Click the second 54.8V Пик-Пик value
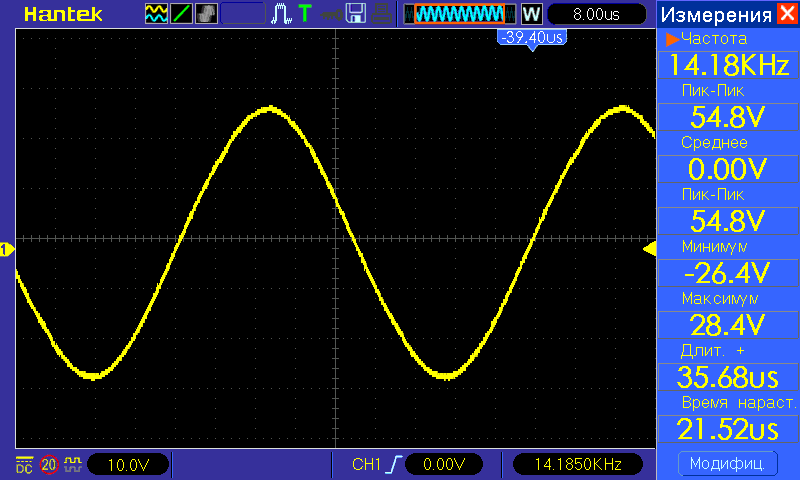The width and height of the screenshot is (800, 480). (728, 221)
